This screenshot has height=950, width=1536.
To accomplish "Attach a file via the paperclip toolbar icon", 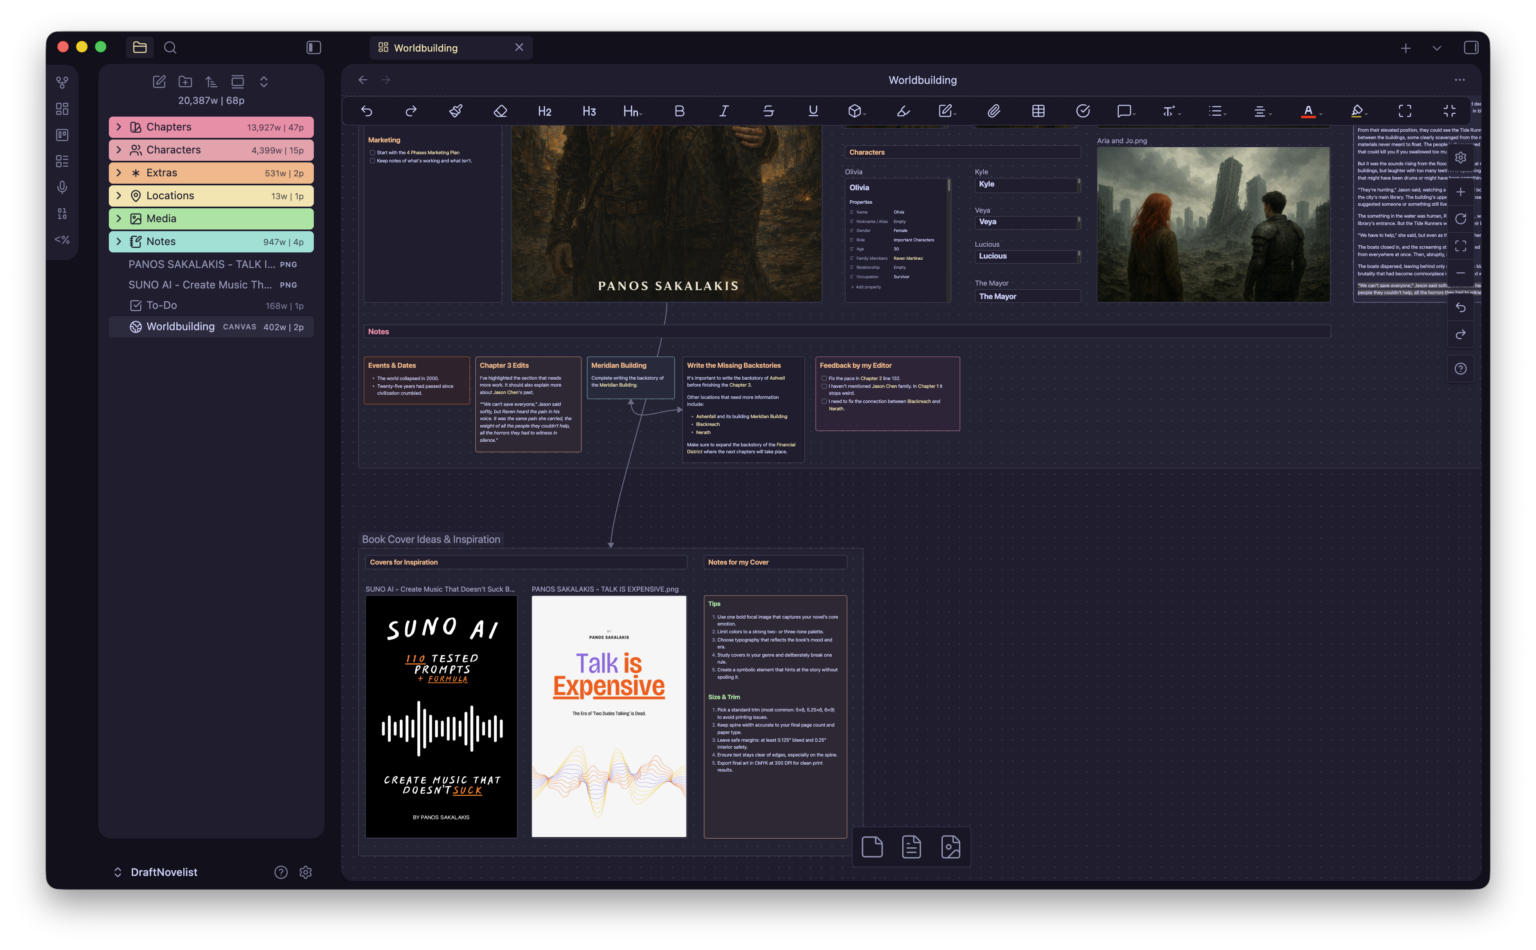I will click(994, 111).
